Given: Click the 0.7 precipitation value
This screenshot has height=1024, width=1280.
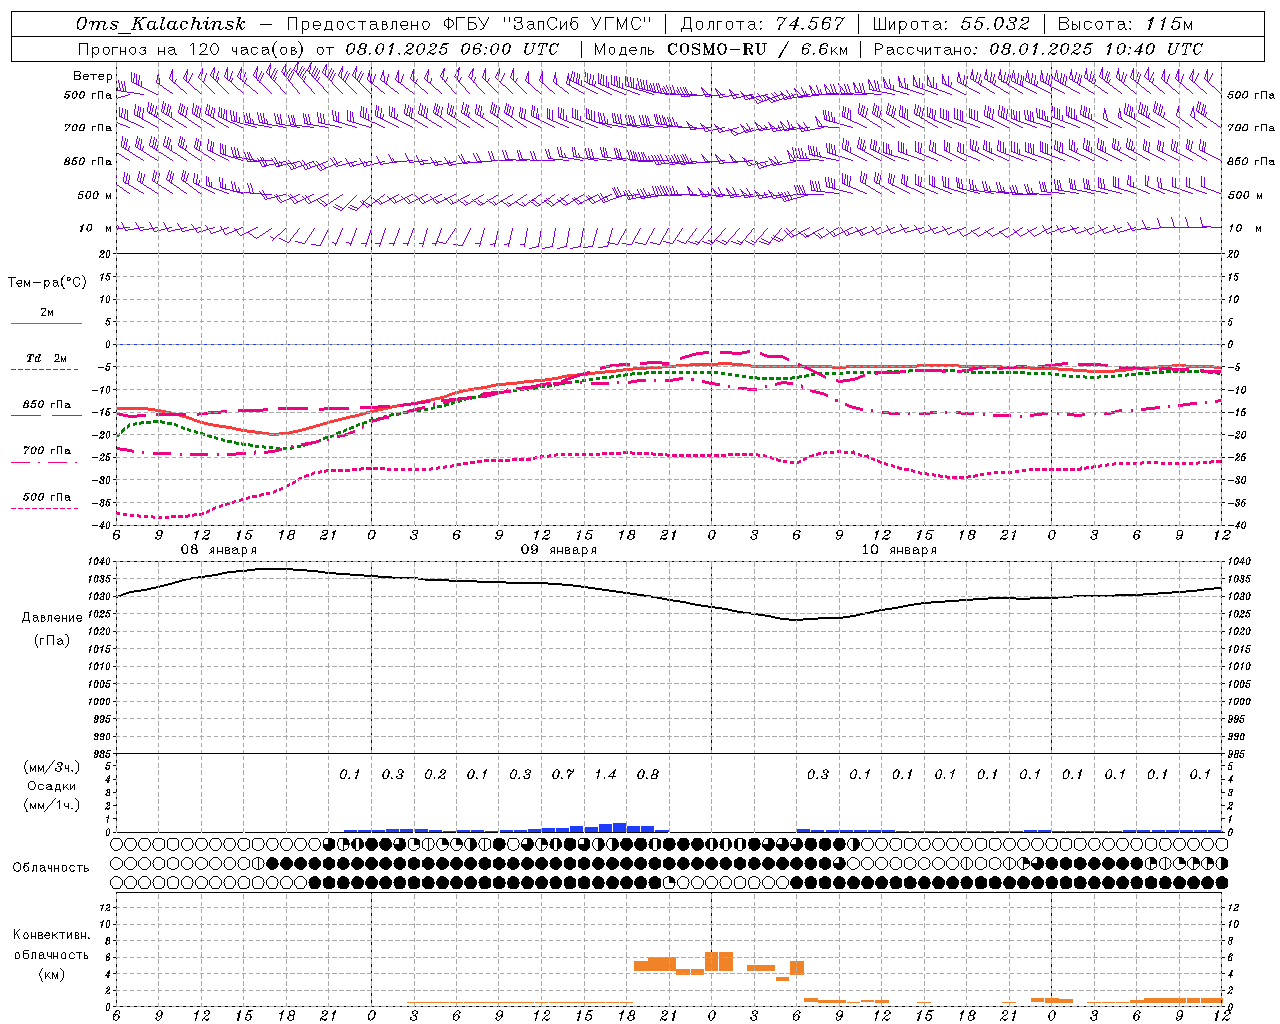Looking at the screenshot, I should 563,774.
